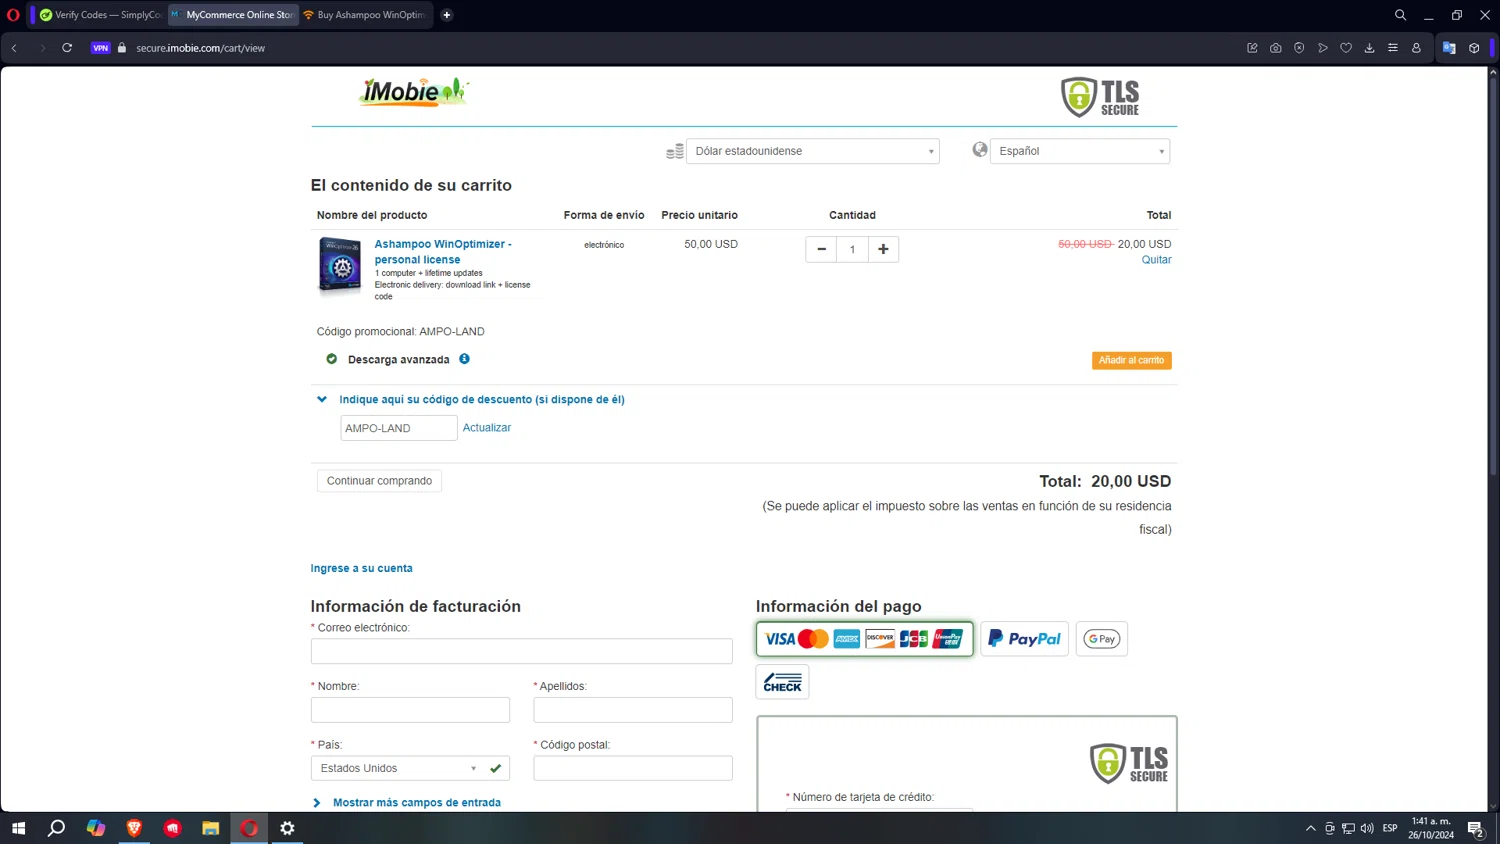Open Windows taskbar search
The image size is (1500, 844).
(x=57, y=828)
